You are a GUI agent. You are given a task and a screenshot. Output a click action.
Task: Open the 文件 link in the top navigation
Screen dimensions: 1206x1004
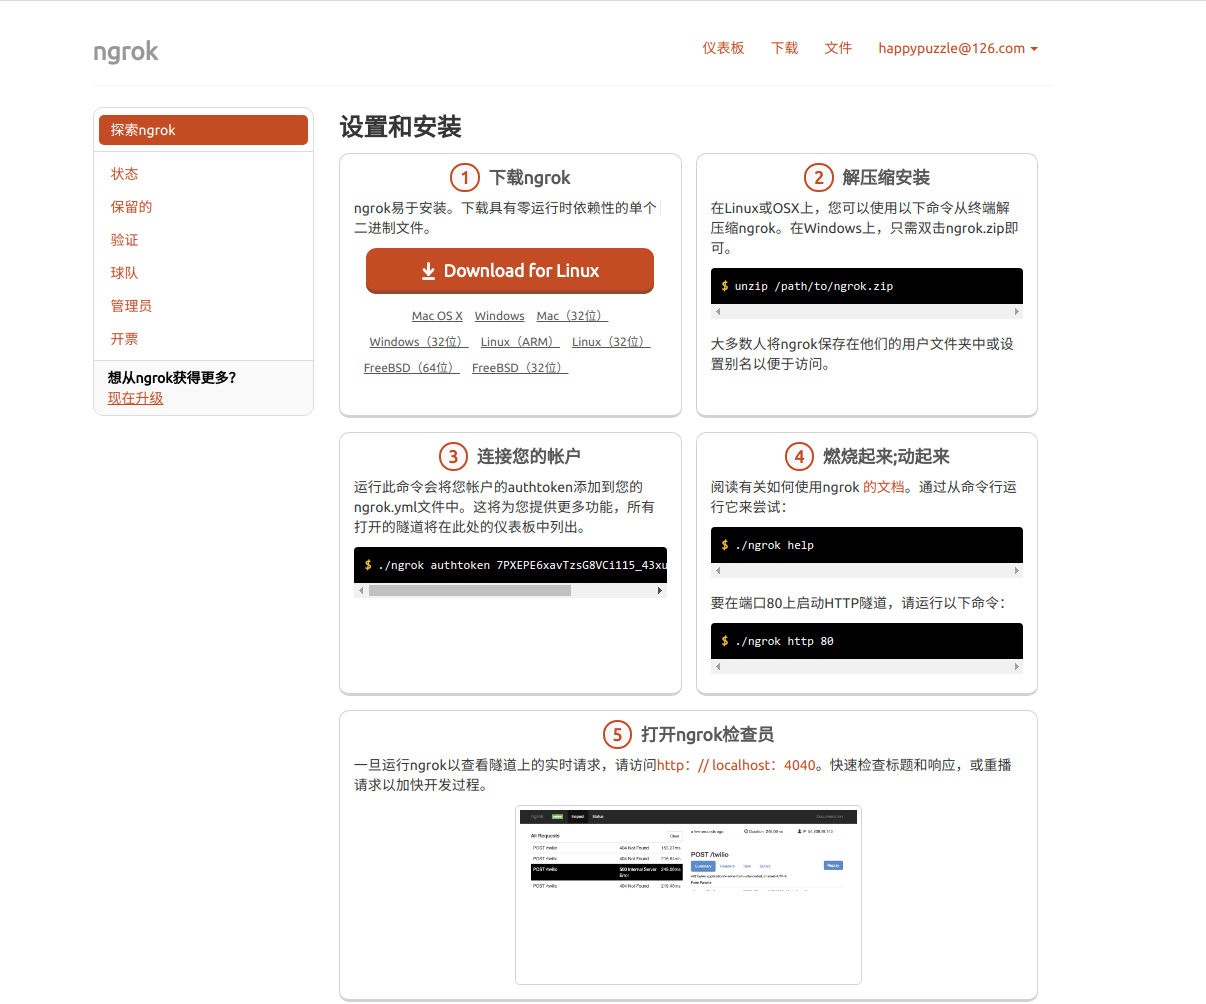838,48
